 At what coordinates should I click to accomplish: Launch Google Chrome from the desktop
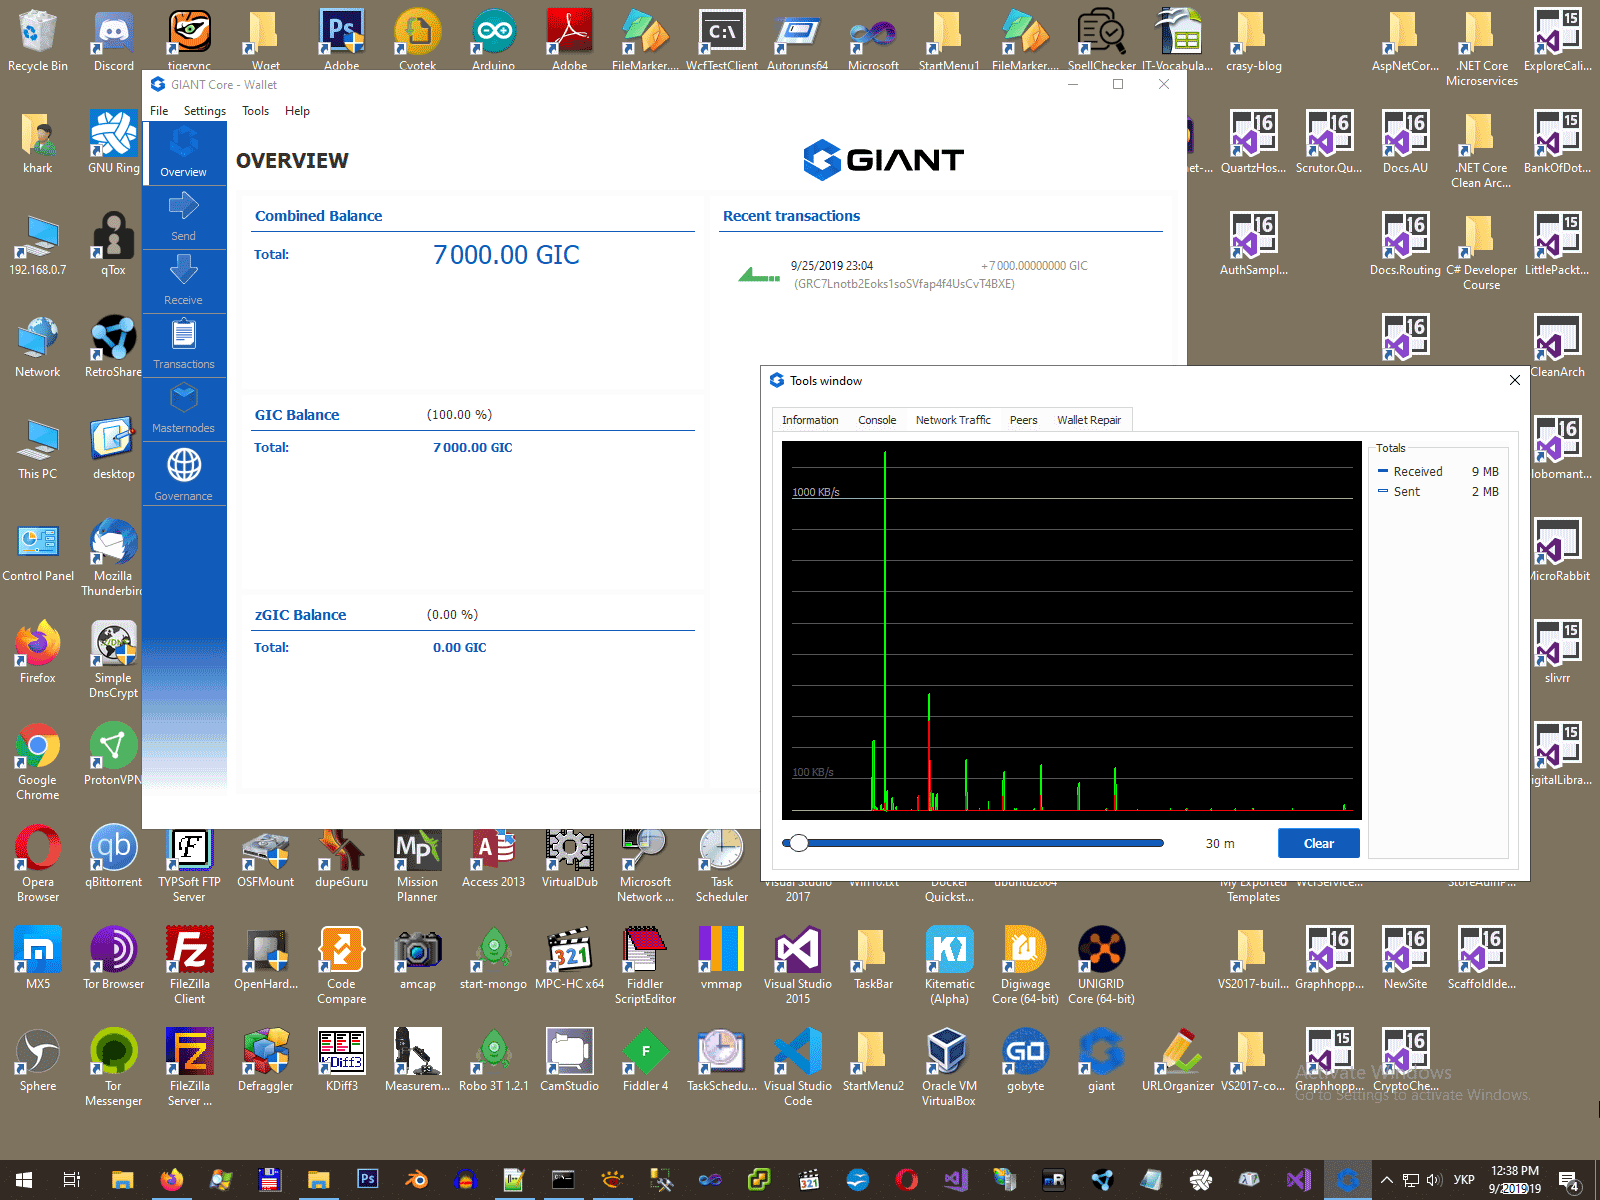pyautogui.click(x=38, y=761)
